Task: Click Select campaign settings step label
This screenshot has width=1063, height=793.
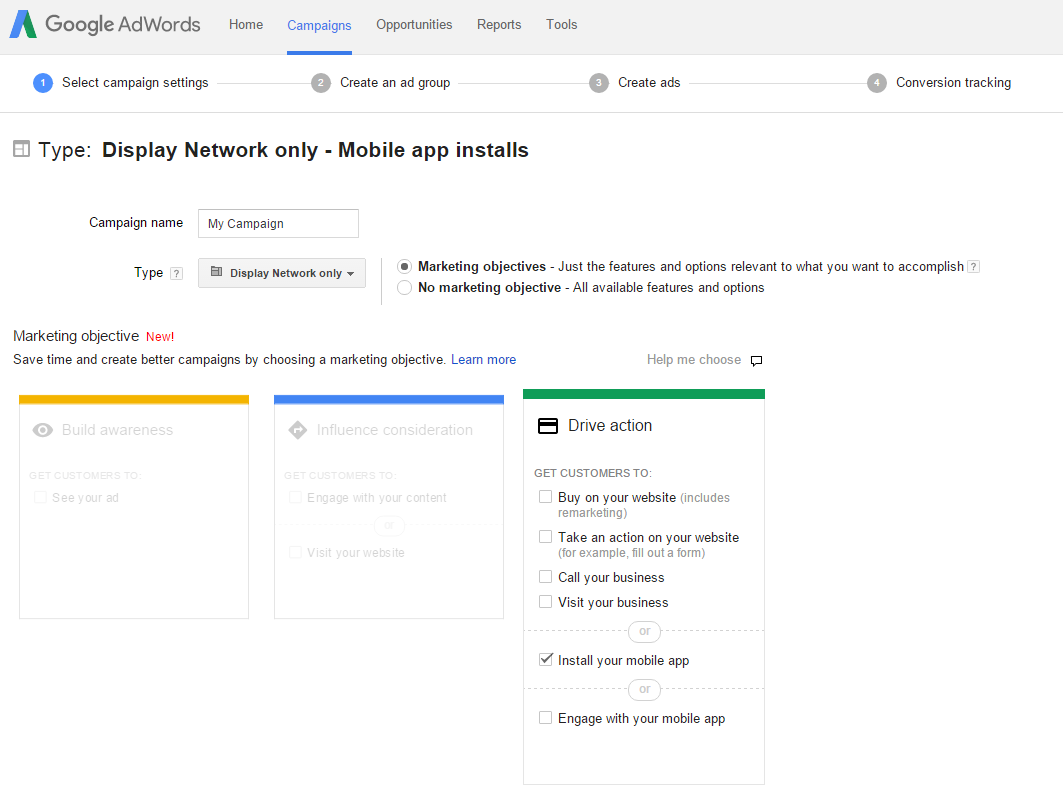Action: point(135,83)
